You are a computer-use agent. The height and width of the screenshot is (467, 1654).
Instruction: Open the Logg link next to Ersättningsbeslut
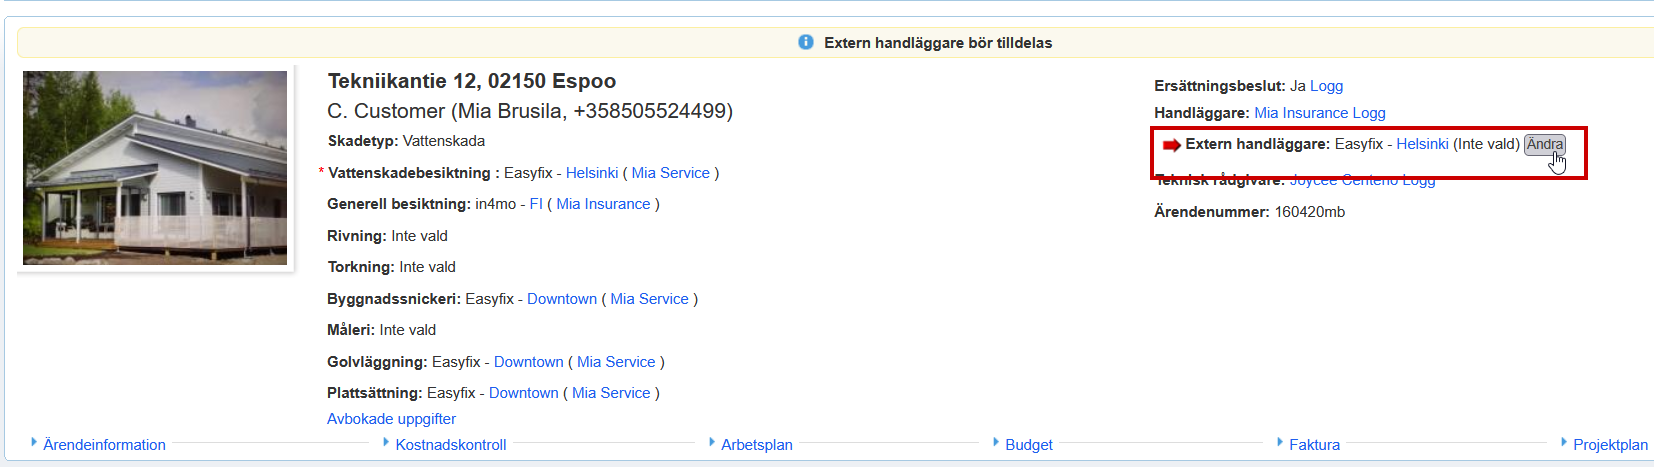point(1326,86)
